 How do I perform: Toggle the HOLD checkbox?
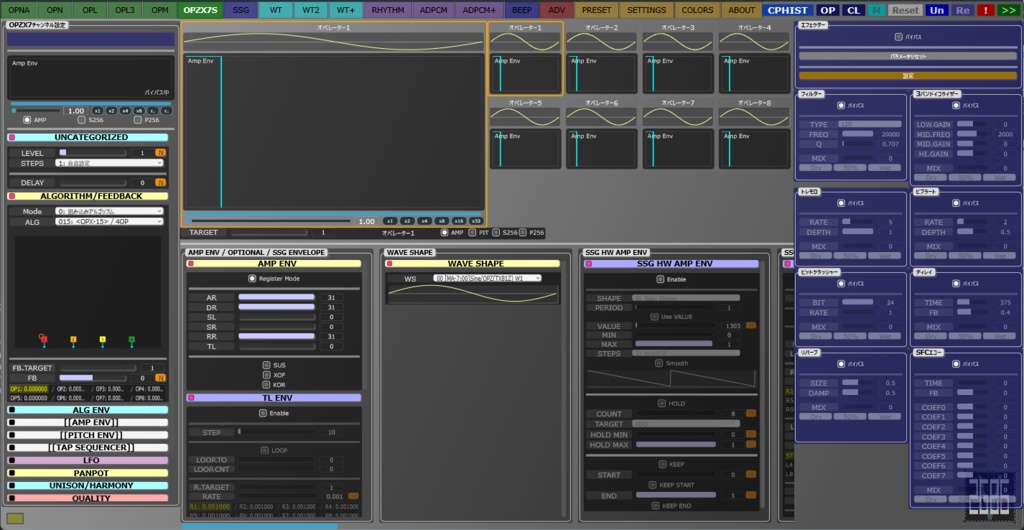coord(661,403)
